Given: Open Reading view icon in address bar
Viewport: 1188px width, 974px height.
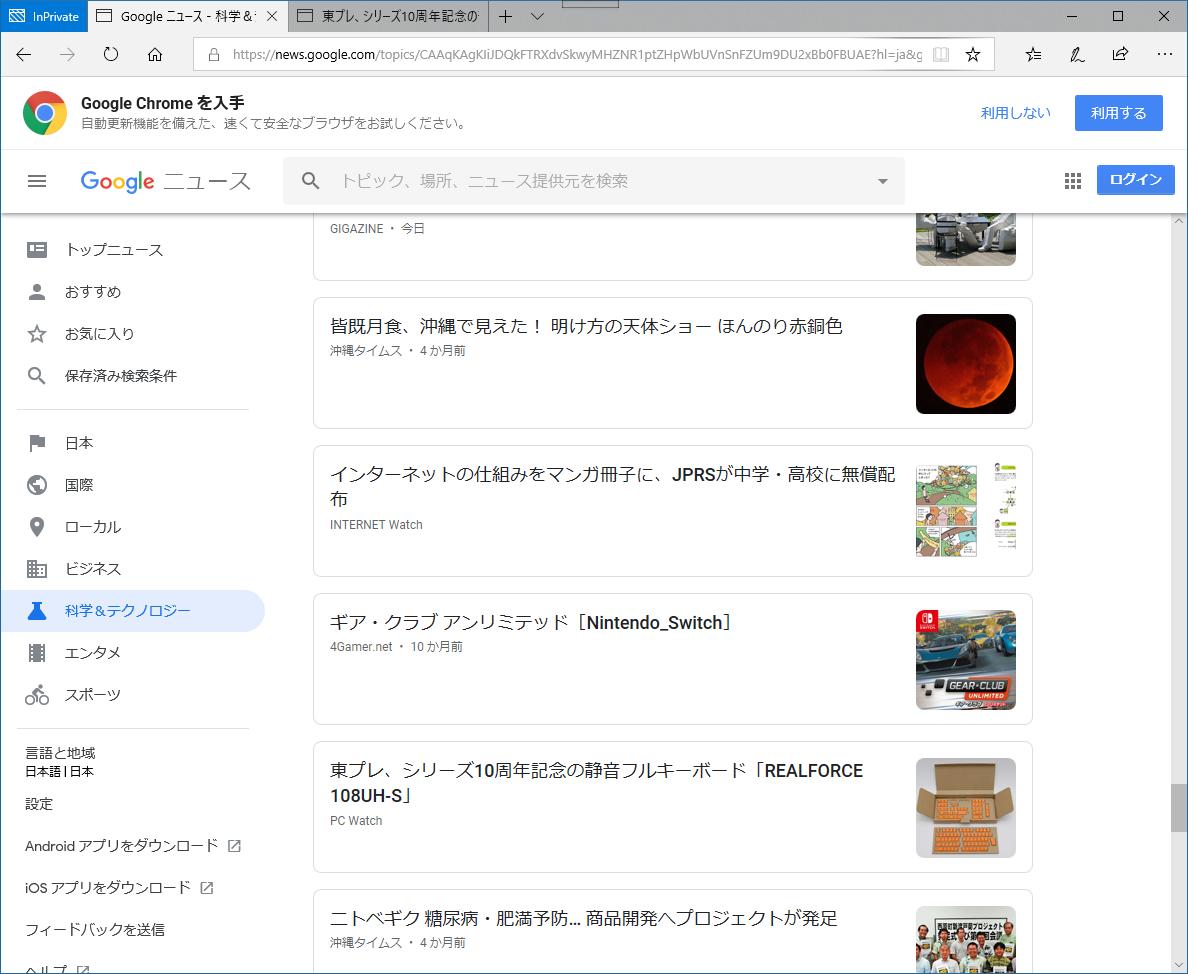Looking at the screenshot, I should [x=940, y=55].
